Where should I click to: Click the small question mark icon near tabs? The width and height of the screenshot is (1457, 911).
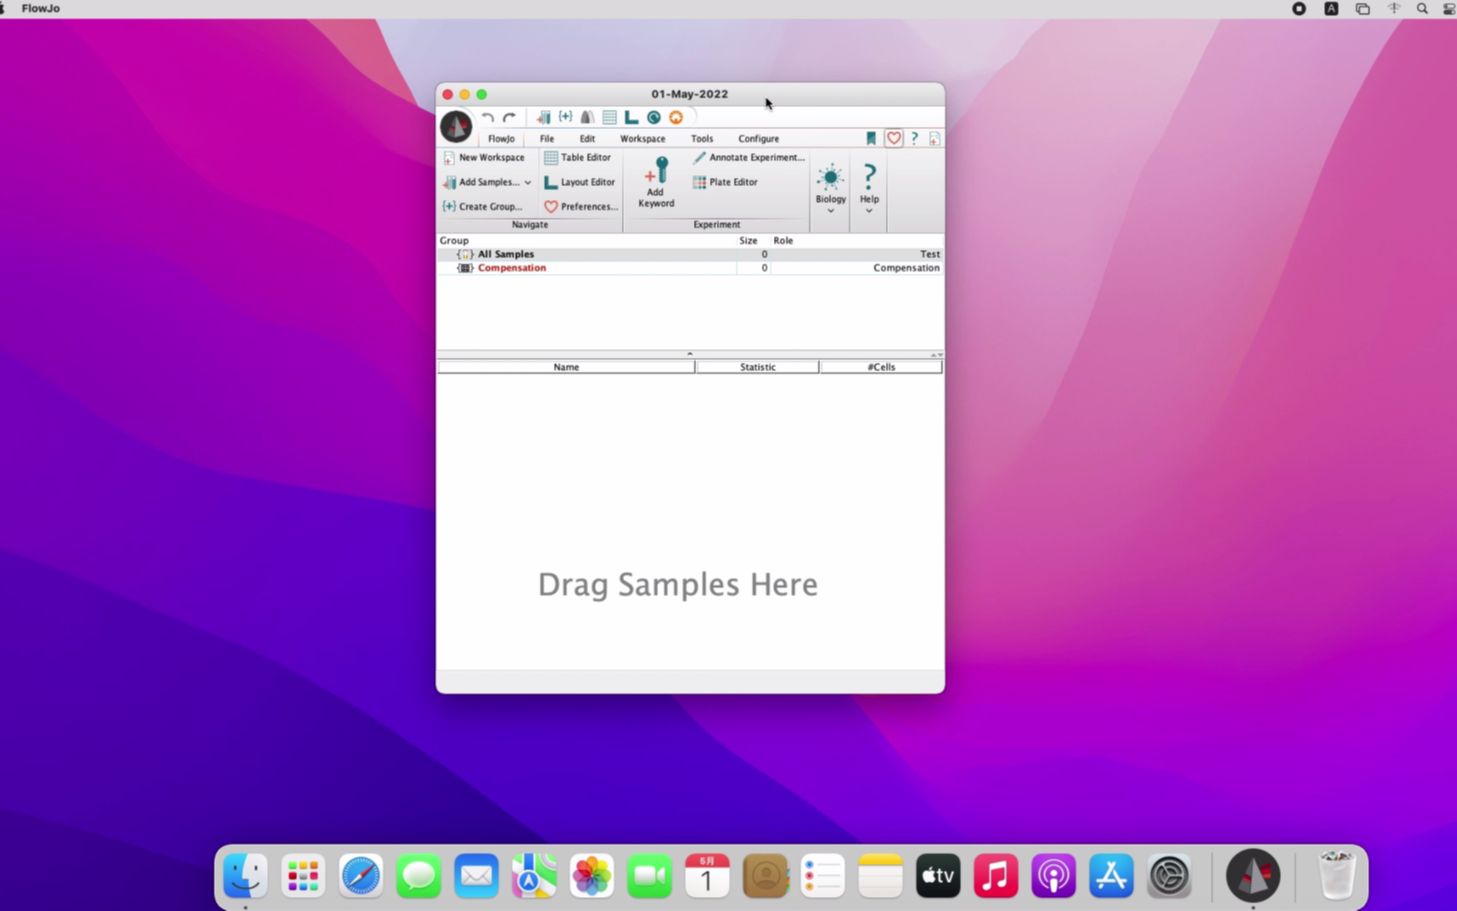[914, 138]
